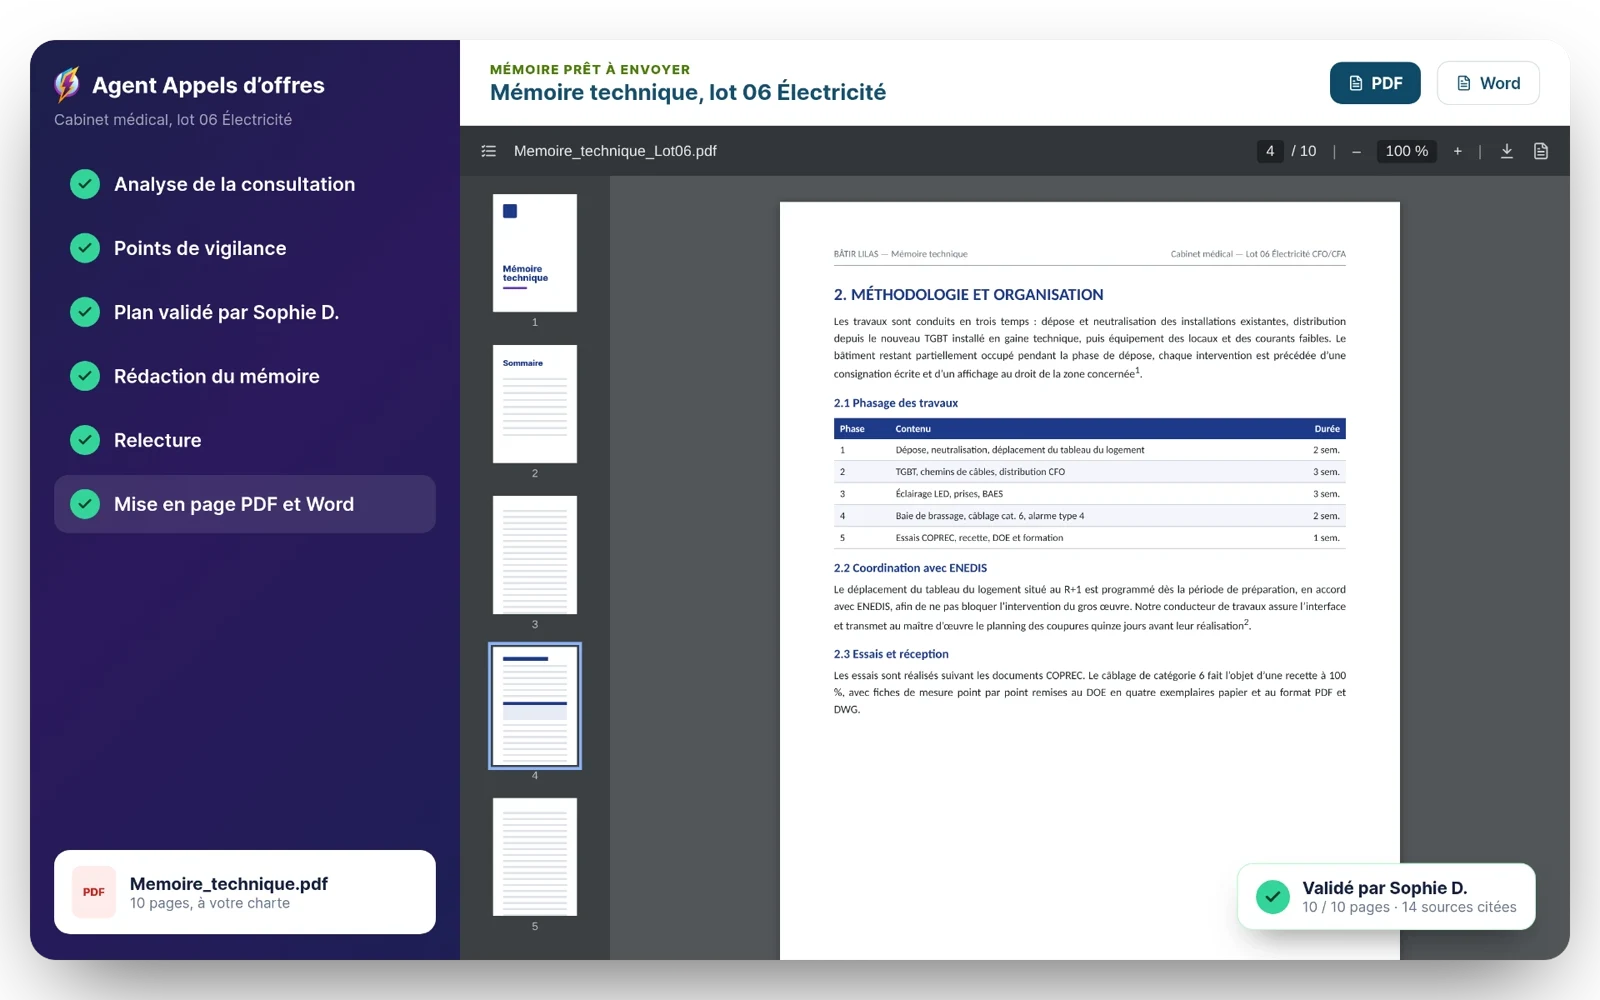Image resolution: width=1600 pixels, height=1000 pixels.
Task: Export with the PDF button
Action: (x=1375, y=83)
